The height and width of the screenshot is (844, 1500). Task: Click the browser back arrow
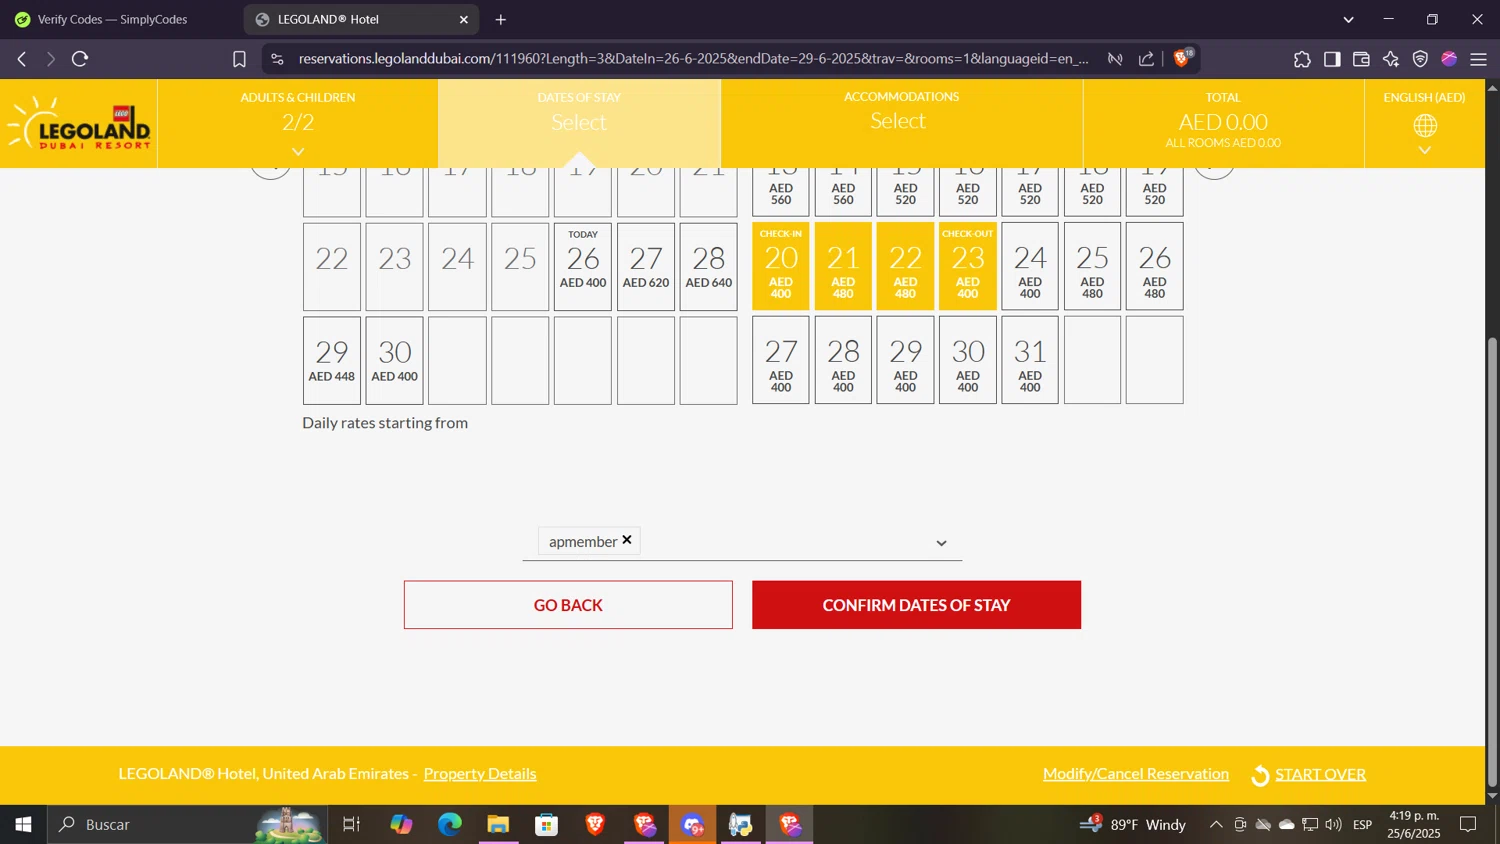[x=22, y=59]
